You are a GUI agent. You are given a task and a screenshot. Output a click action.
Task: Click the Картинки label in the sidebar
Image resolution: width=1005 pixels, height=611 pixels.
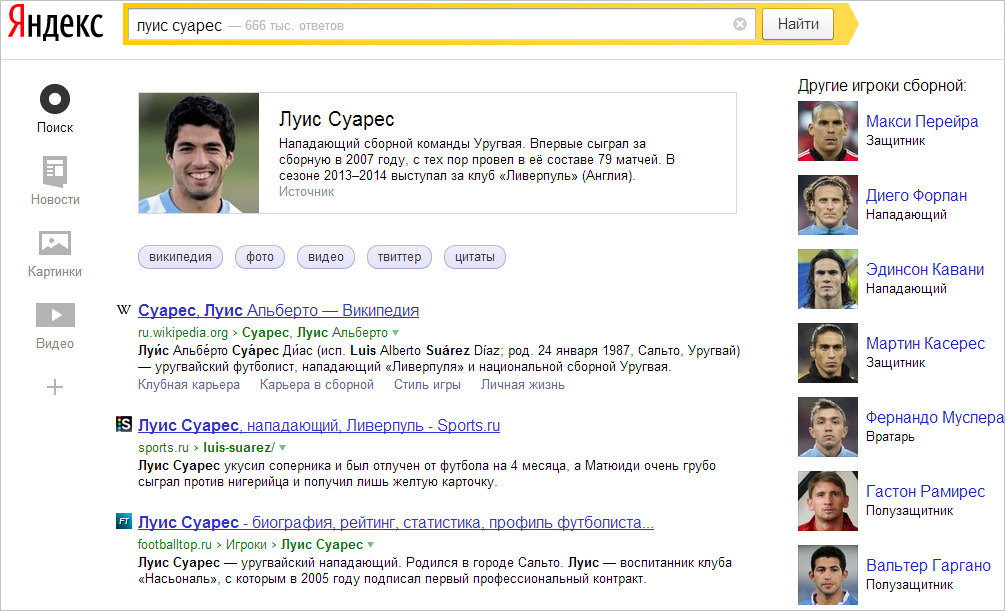pos(54,272)
